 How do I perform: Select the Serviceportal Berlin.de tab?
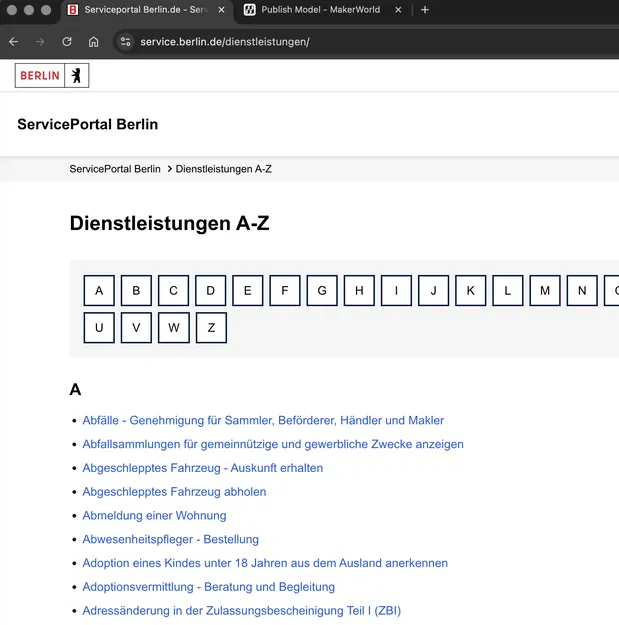(x=145, y=10)
